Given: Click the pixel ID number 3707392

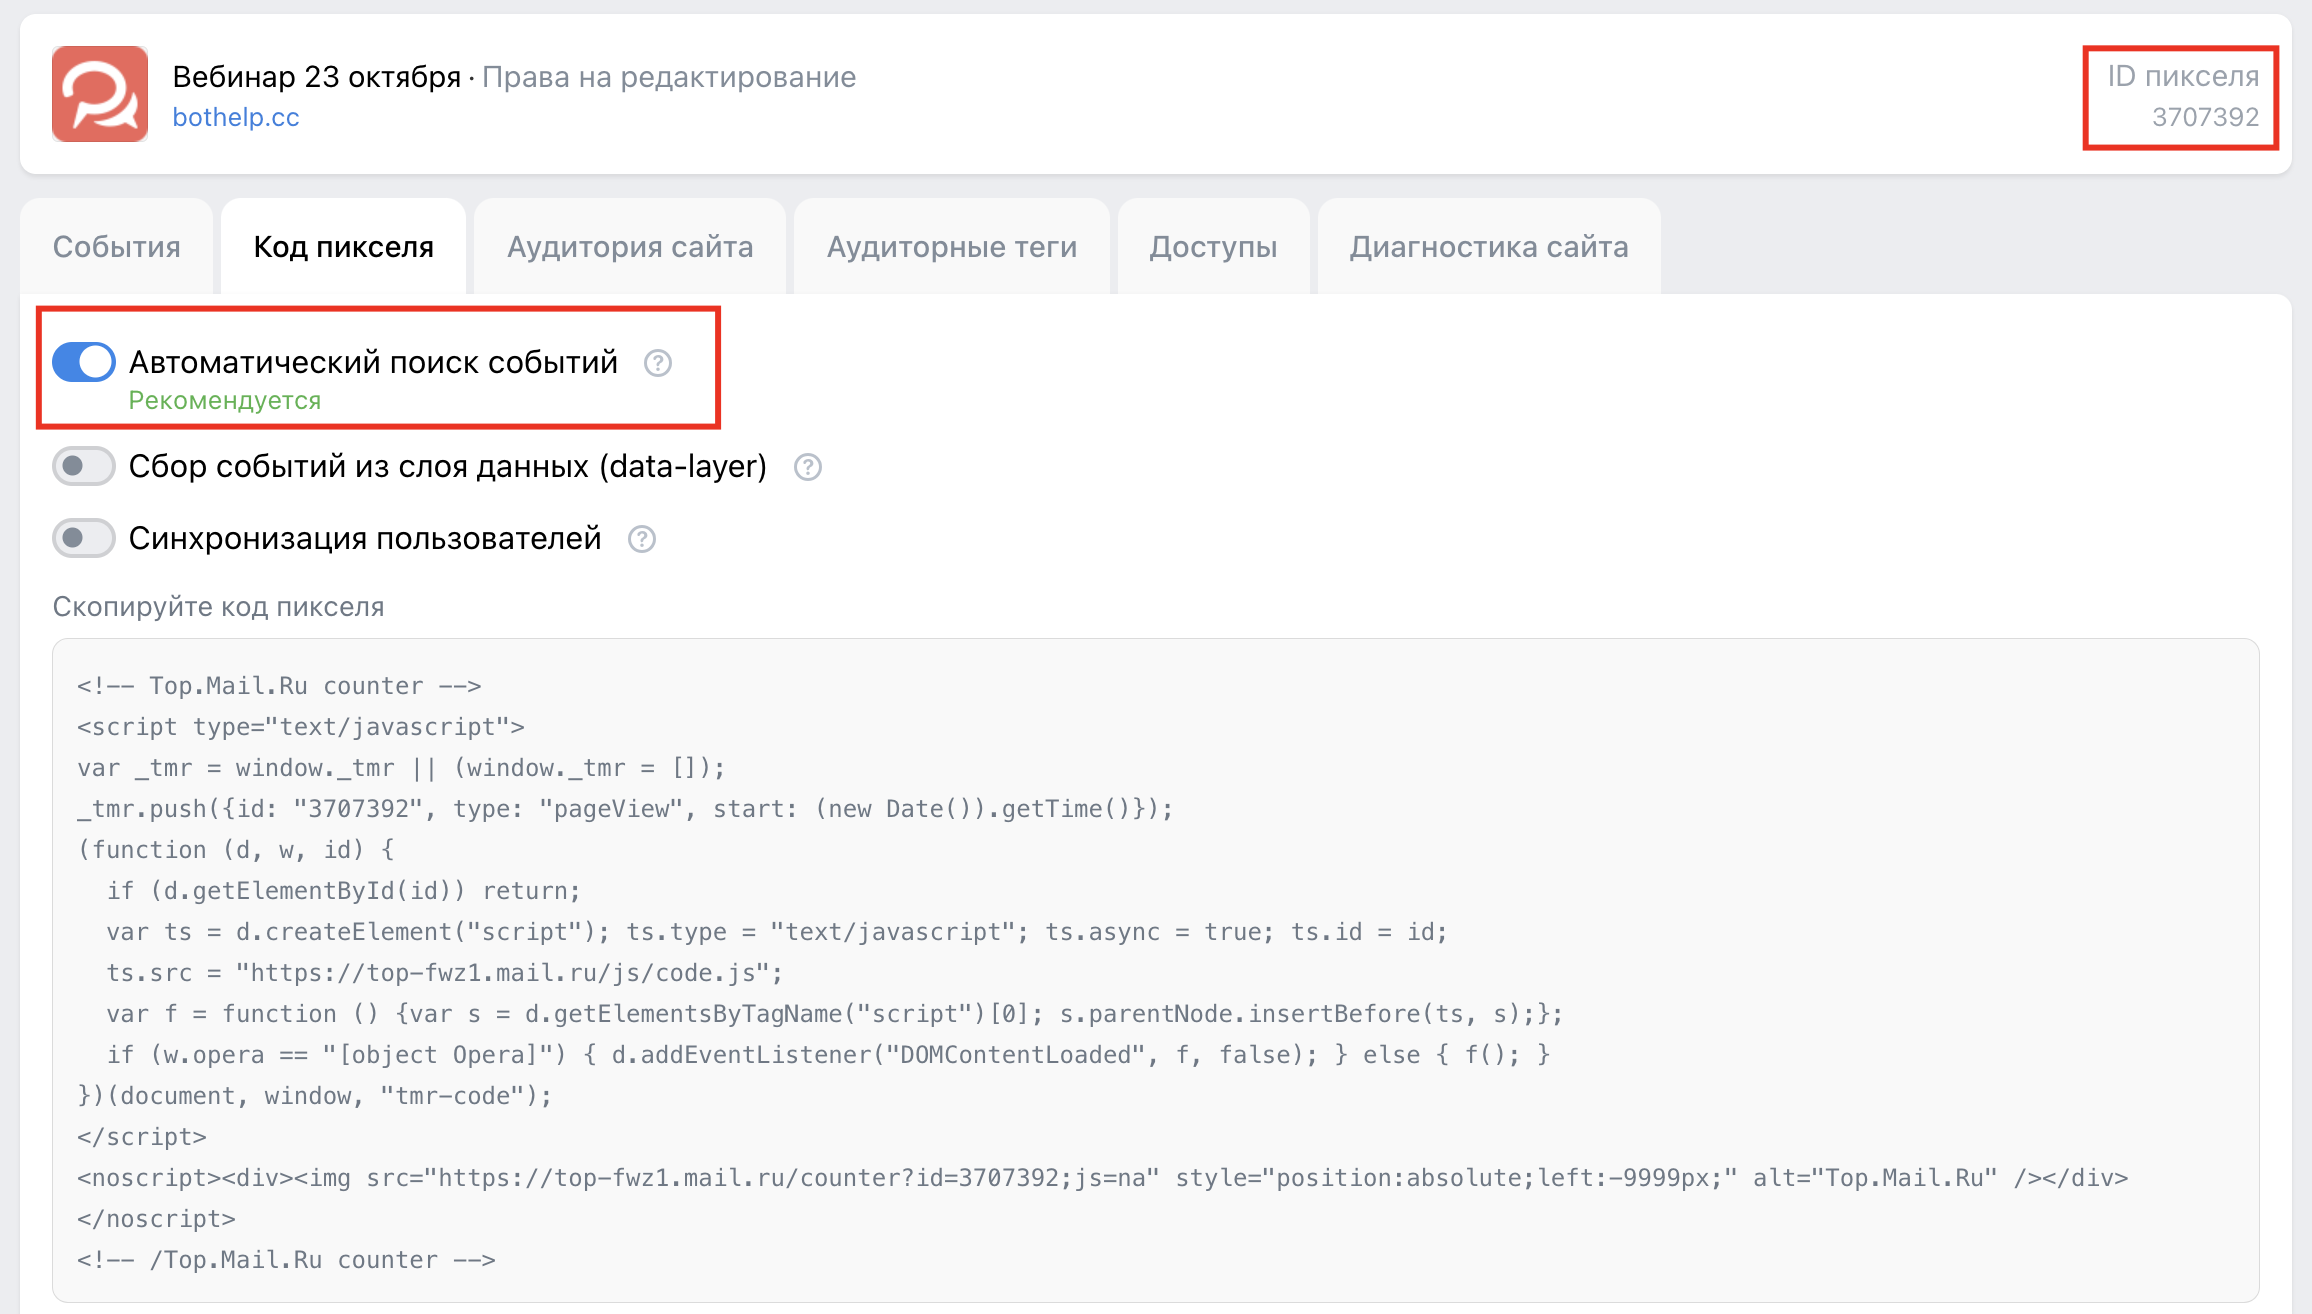Looking at the screenshot, I should click(2205, 117).
